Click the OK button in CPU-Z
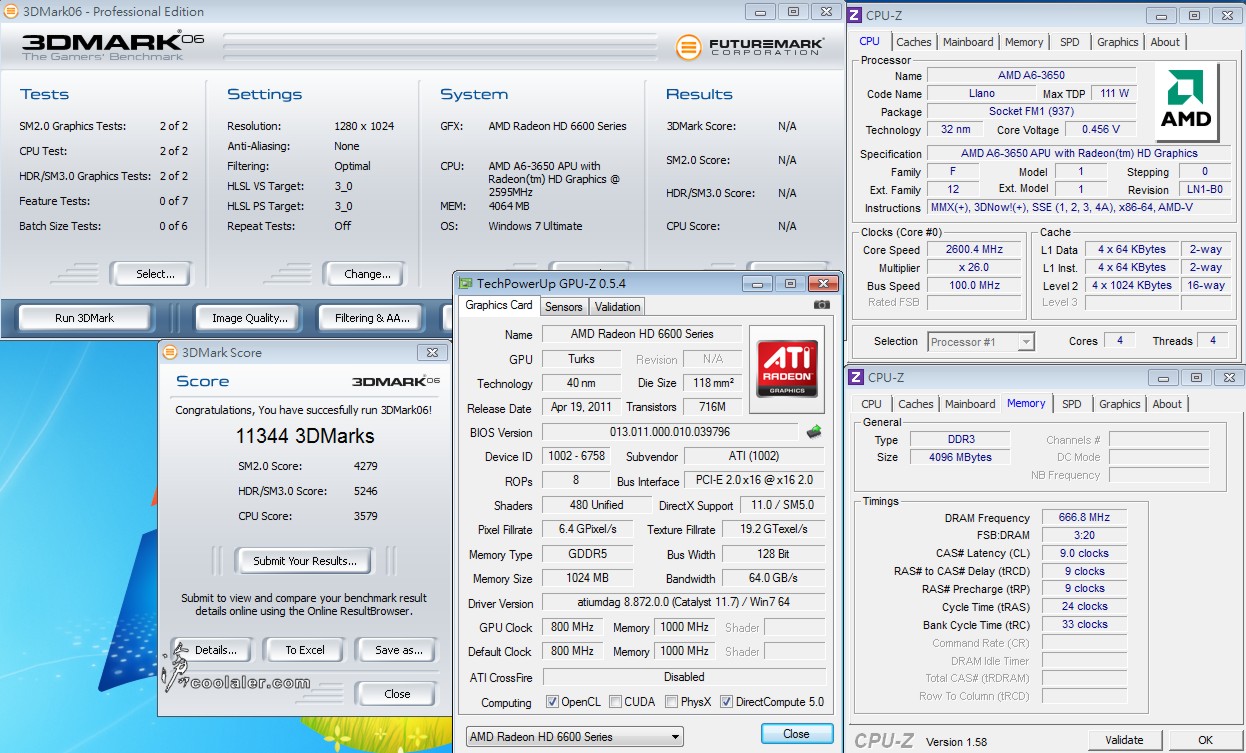 (x=1205, y=740)
